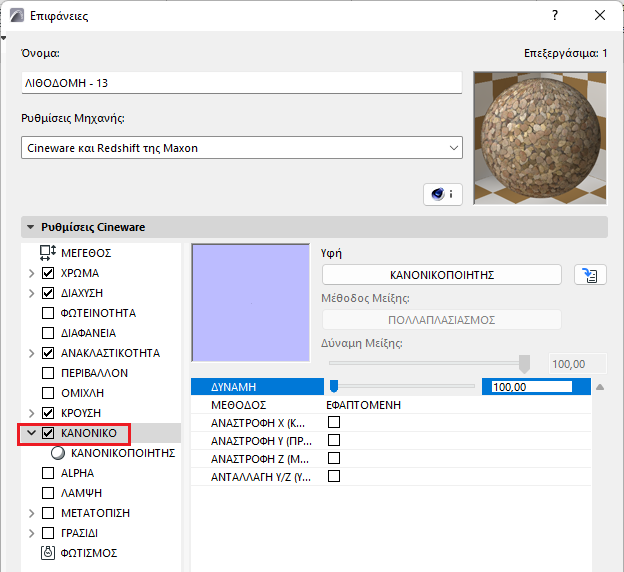Viewport: 624px width, 572px height.
Task: Click the ΔΥΝΑΜΗ value field 100,00
Action: tap(532, 387)
